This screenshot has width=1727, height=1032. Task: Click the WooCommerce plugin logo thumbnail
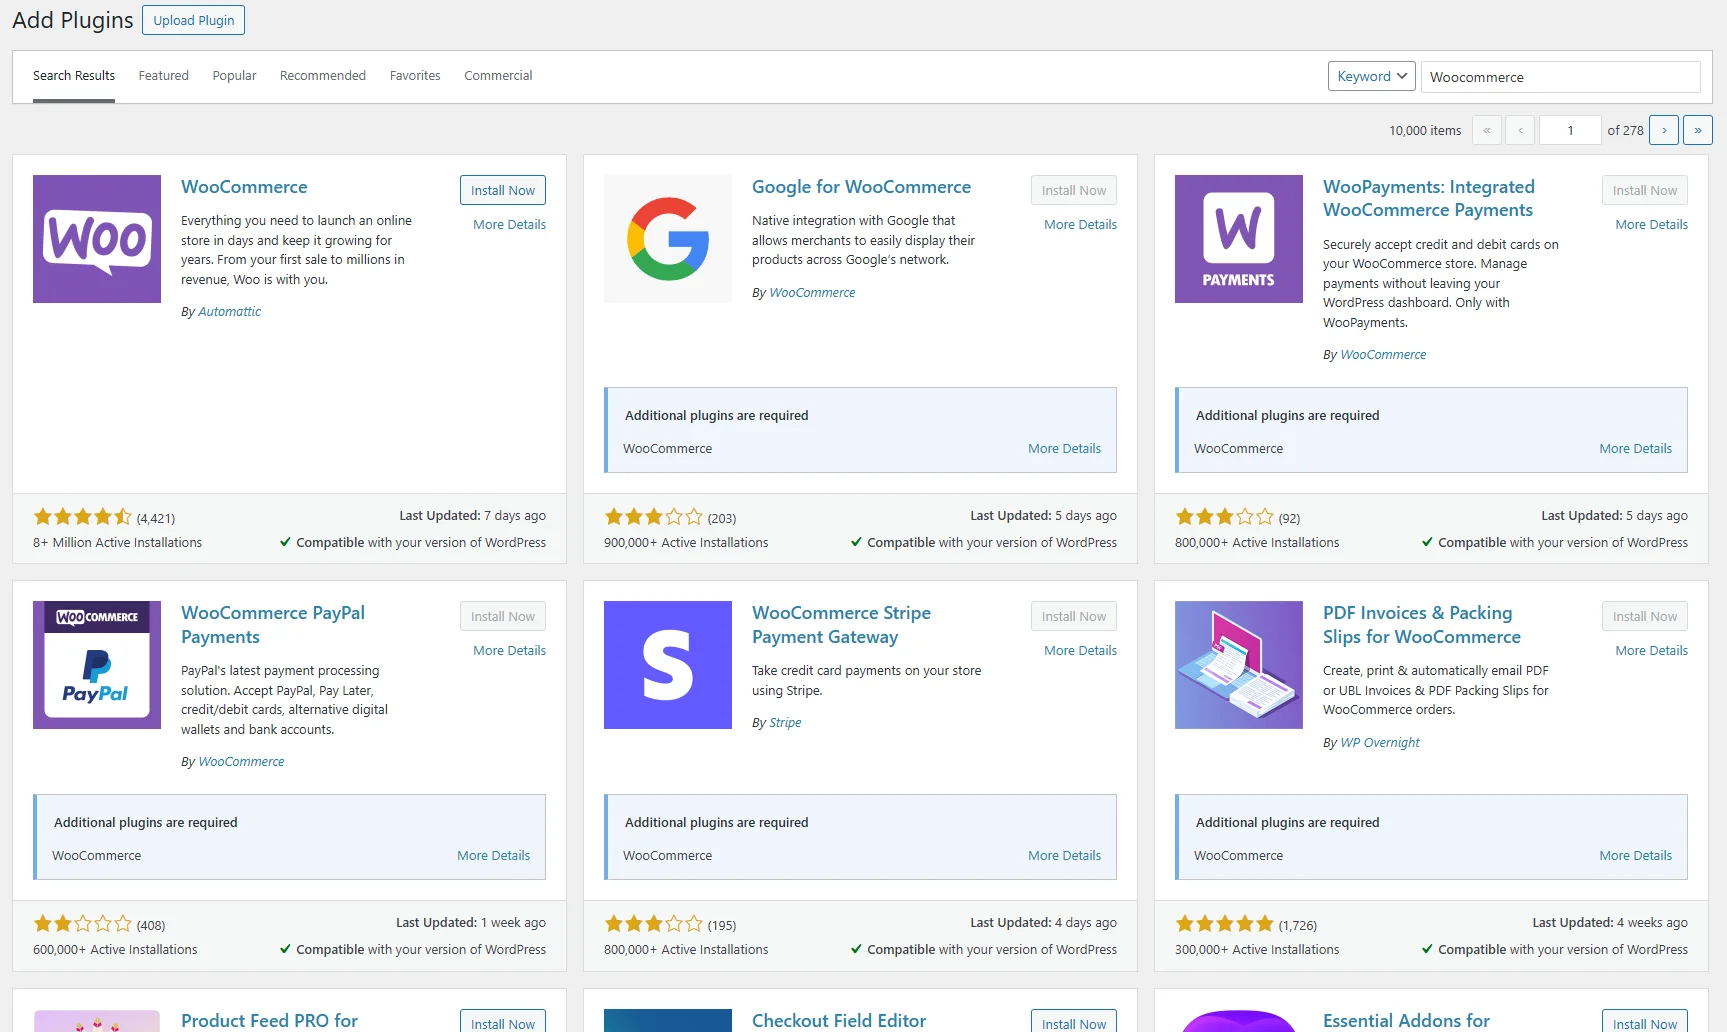[x=97, y=239]
